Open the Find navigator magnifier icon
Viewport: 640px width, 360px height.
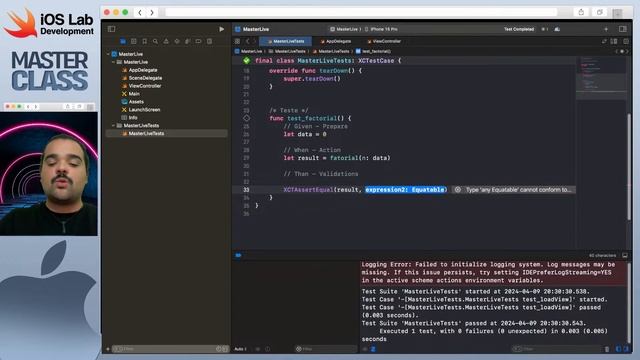tap(155, 41)
